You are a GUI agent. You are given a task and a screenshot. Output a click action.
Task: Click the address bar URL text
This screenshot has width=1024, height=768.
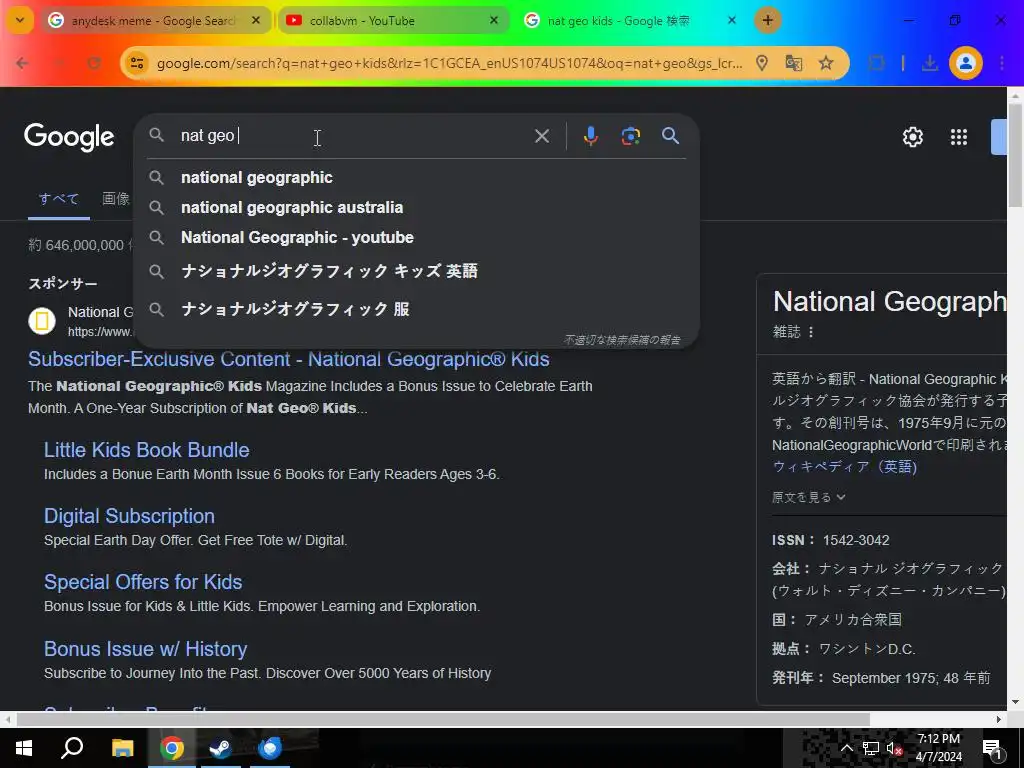pos(449,63)
